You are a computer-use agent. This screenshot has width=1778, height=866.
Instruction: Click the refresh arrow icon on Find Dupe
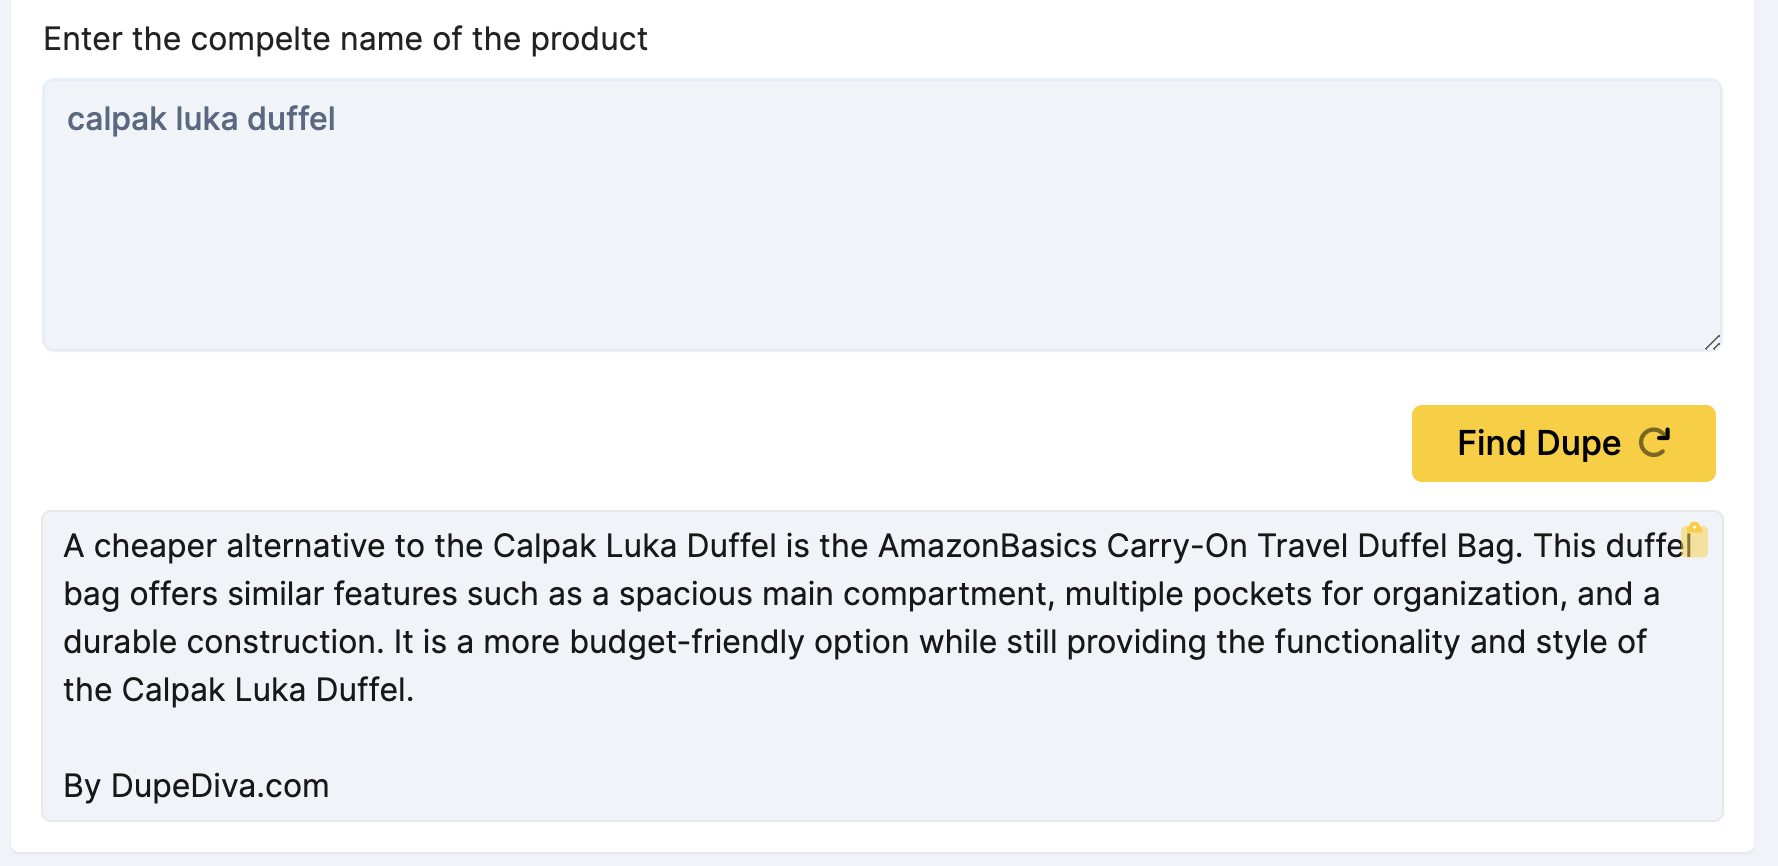(x=1655, y=442)
